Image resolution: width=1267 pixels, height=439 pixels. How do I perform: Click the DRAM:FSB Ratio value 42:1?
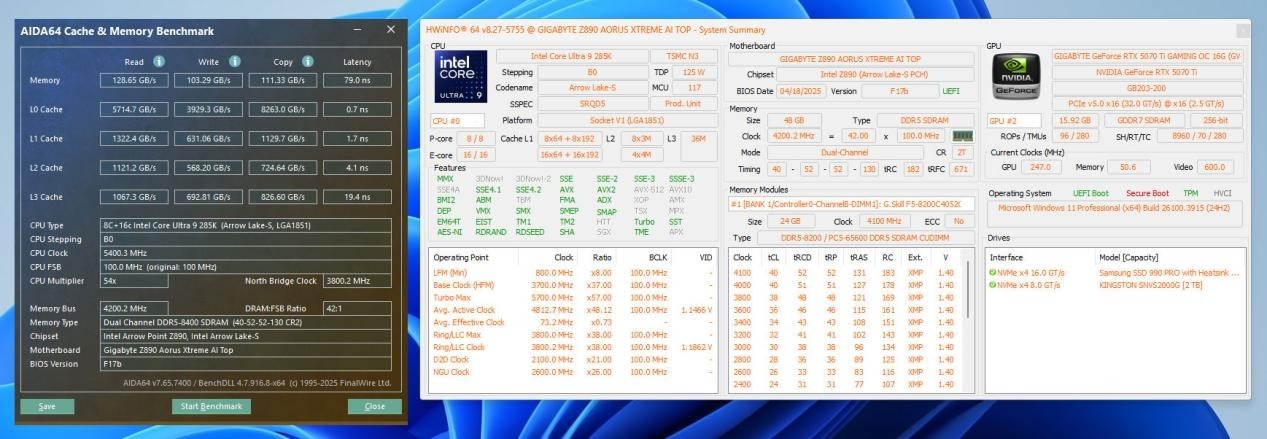point(358,309)
